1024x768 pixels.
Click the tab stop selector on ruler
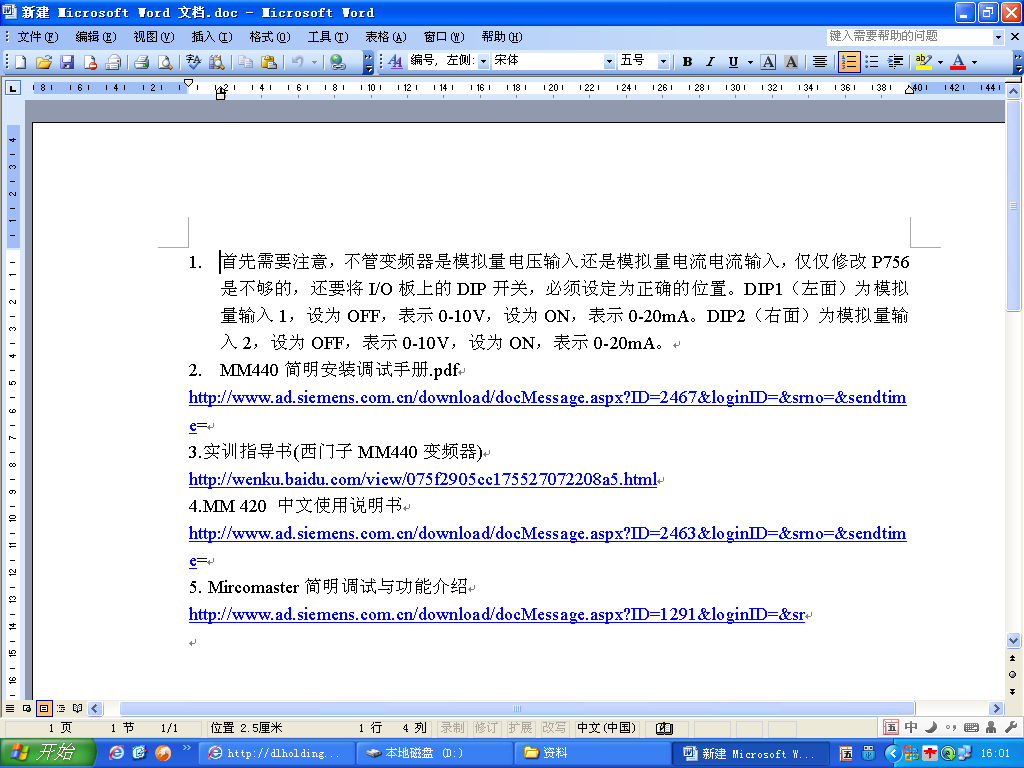[13, 88]
